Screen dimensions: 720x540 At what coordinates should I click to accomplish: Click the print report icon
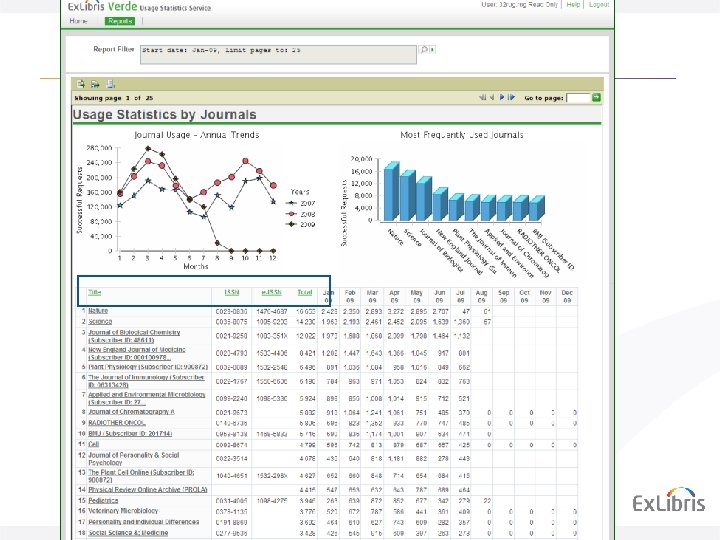coord(110,84)
